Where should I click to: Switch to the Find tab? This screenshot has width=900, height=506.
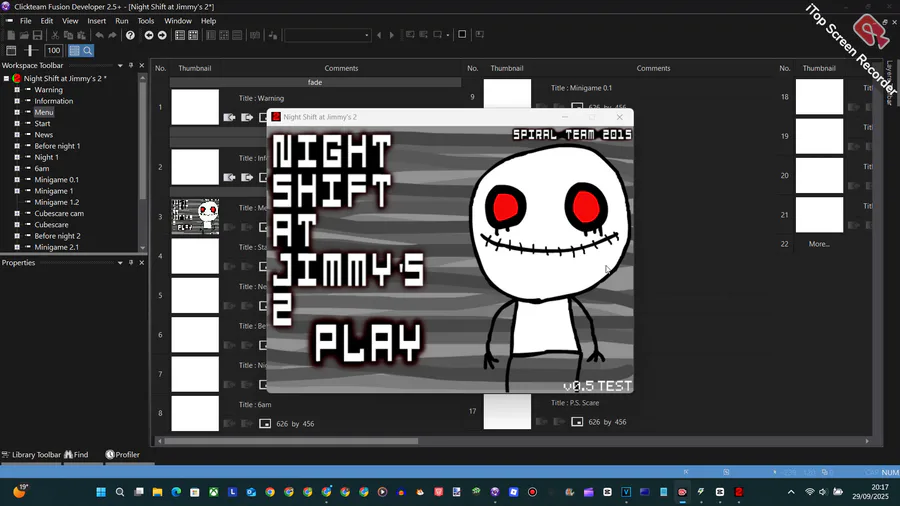[76, 454]
